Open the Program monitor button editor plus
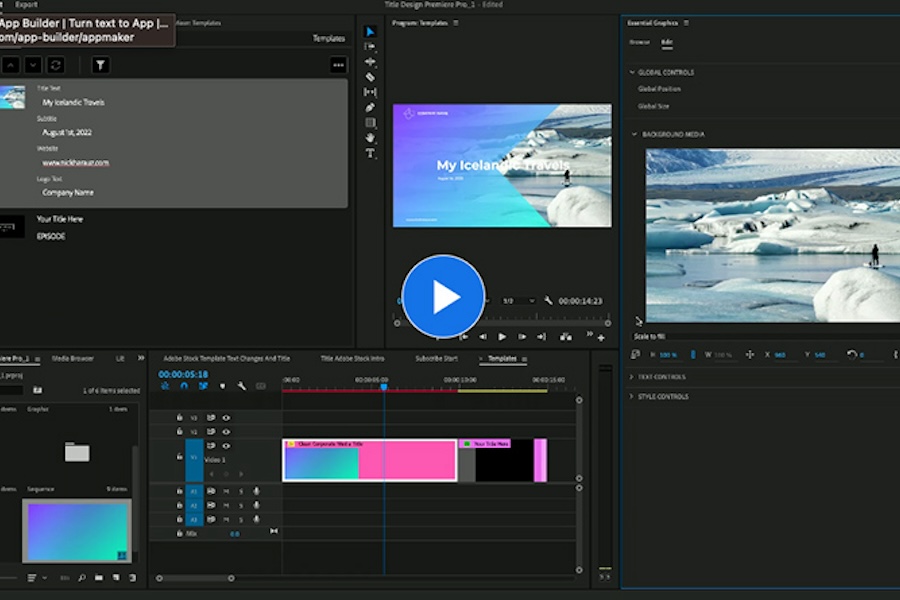 pyautogui.click(x=601, y=338)
